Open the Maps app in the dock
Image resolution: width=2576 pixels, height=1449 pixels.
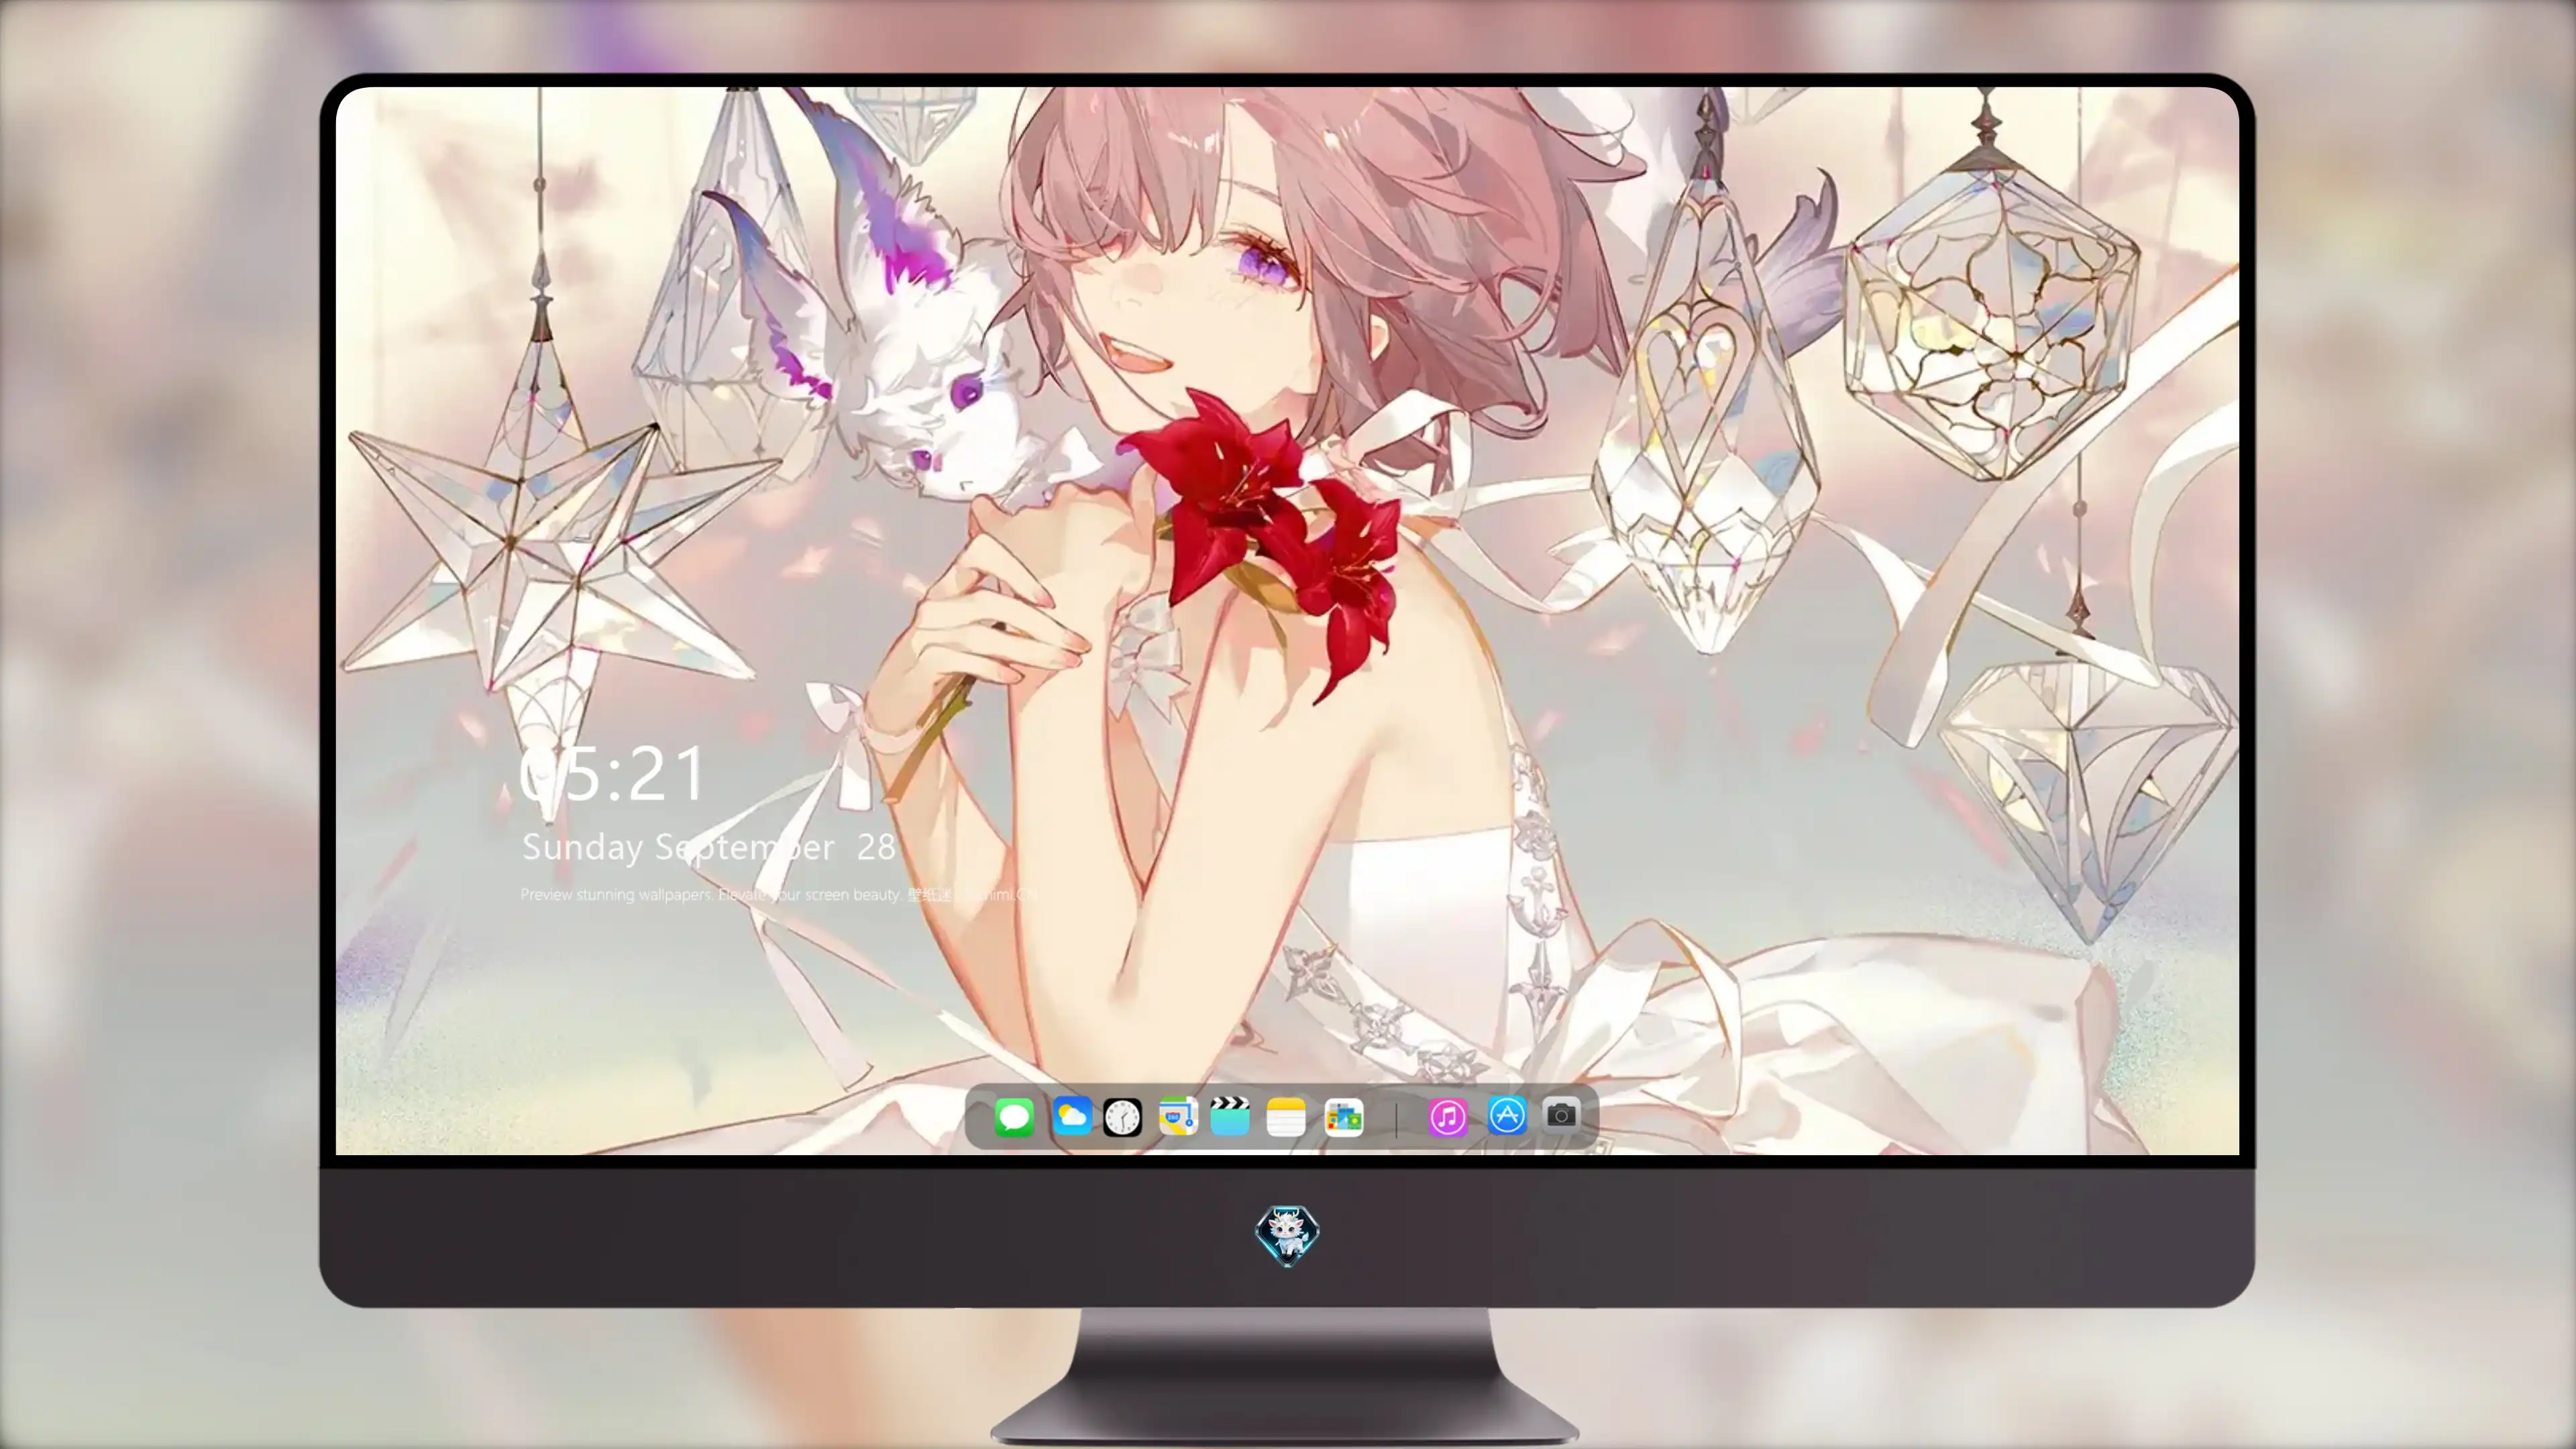tap(1178, 1116)
